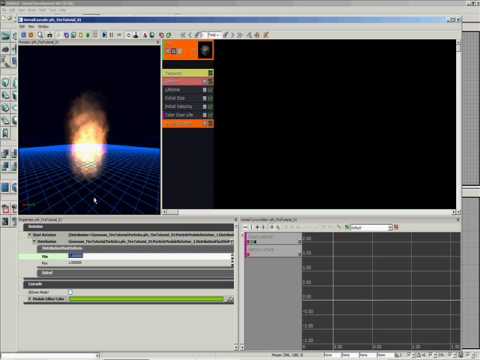
Task: Click the Loop System toolbar icon
Action: (x=129, y=35)
